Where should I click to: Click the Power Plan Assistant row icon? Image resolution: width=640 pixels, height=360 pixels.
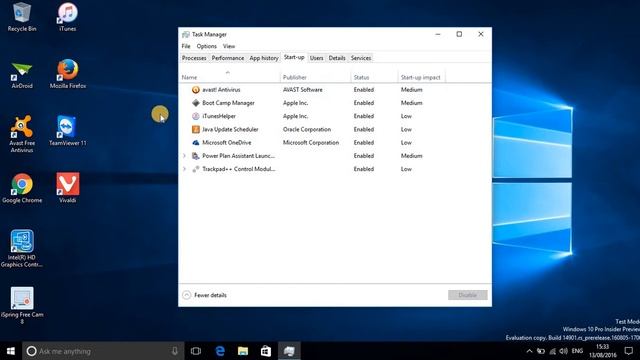pyautogui.click(x=196, y=156)
